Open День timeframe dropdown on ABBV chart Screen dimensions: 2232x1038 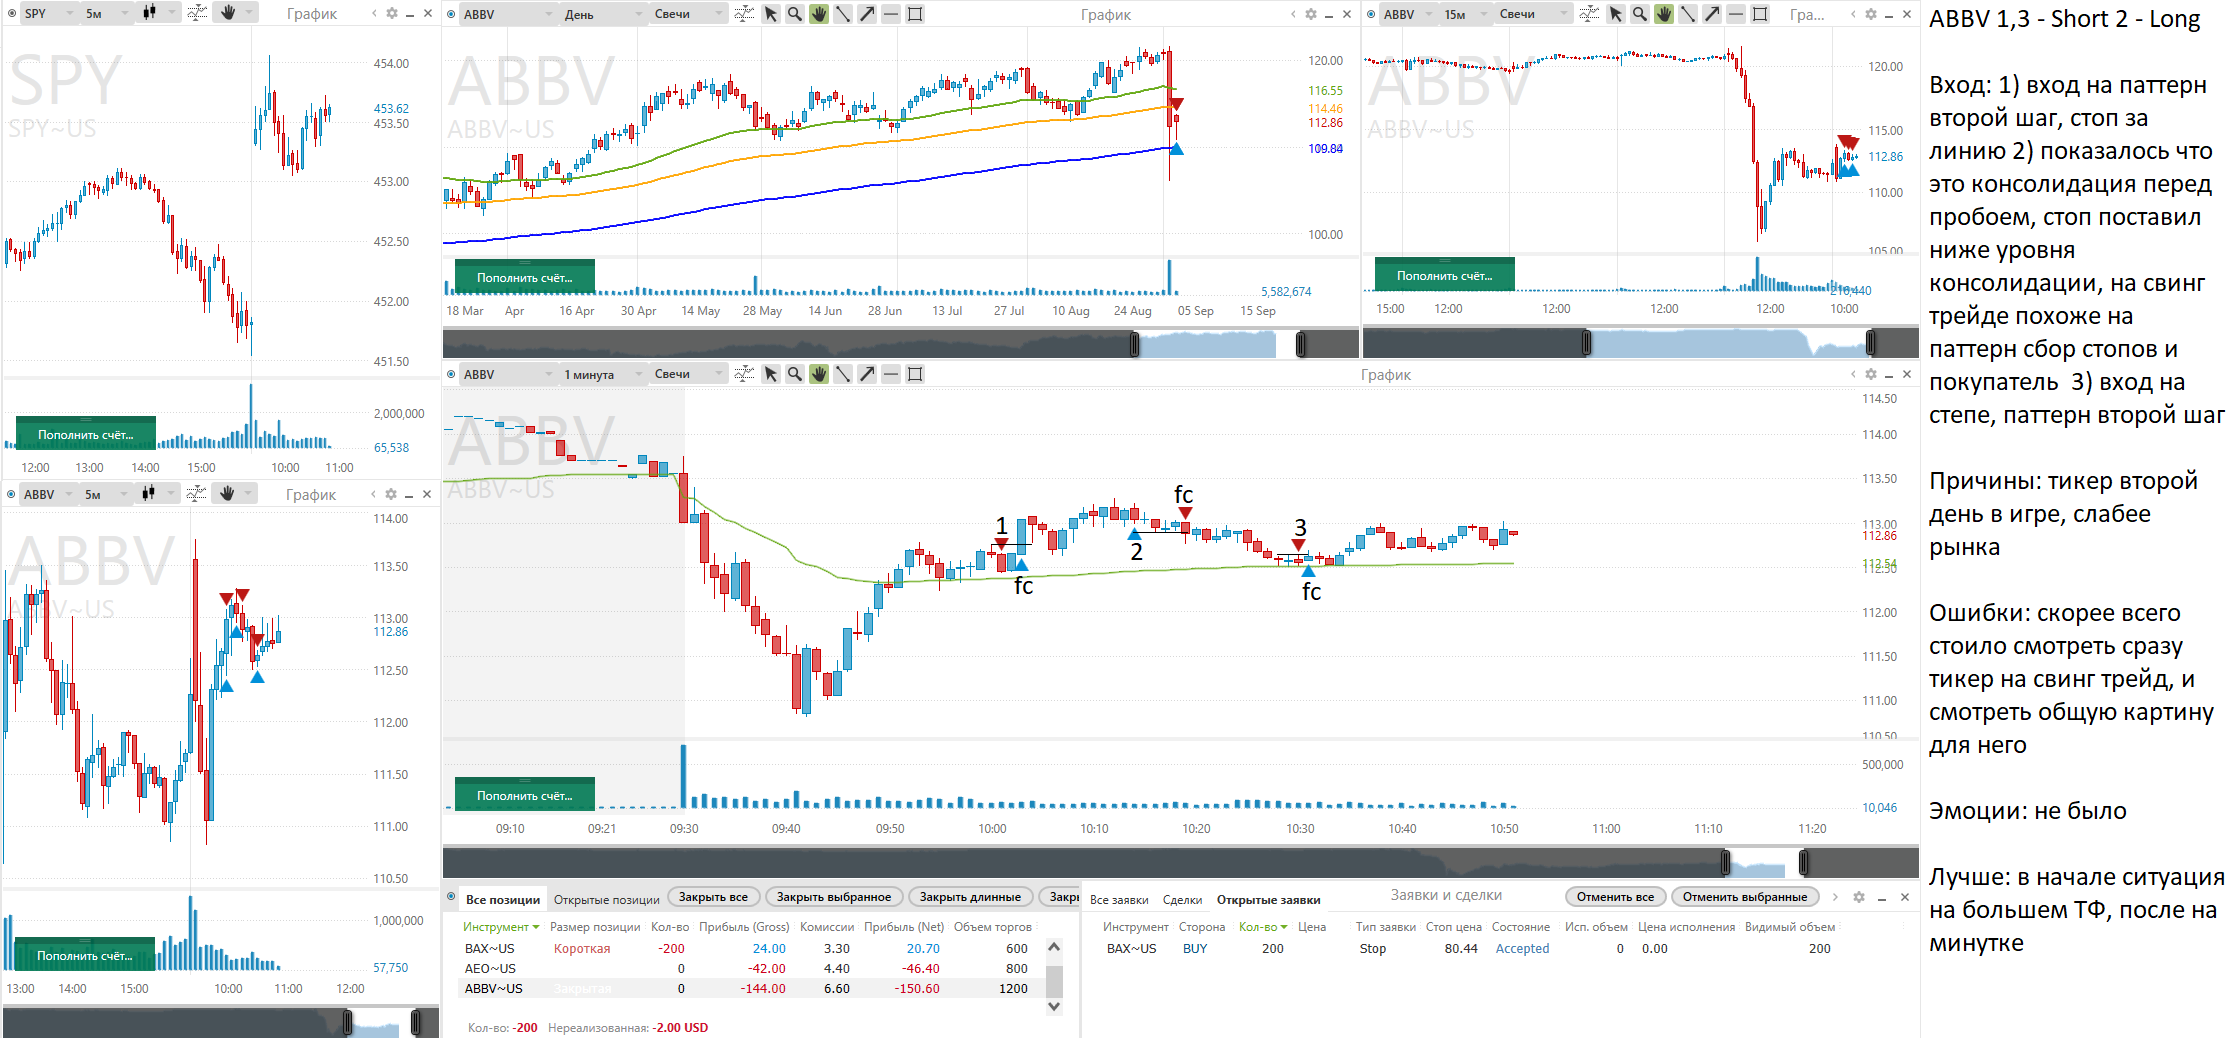(x=602, y=14)
